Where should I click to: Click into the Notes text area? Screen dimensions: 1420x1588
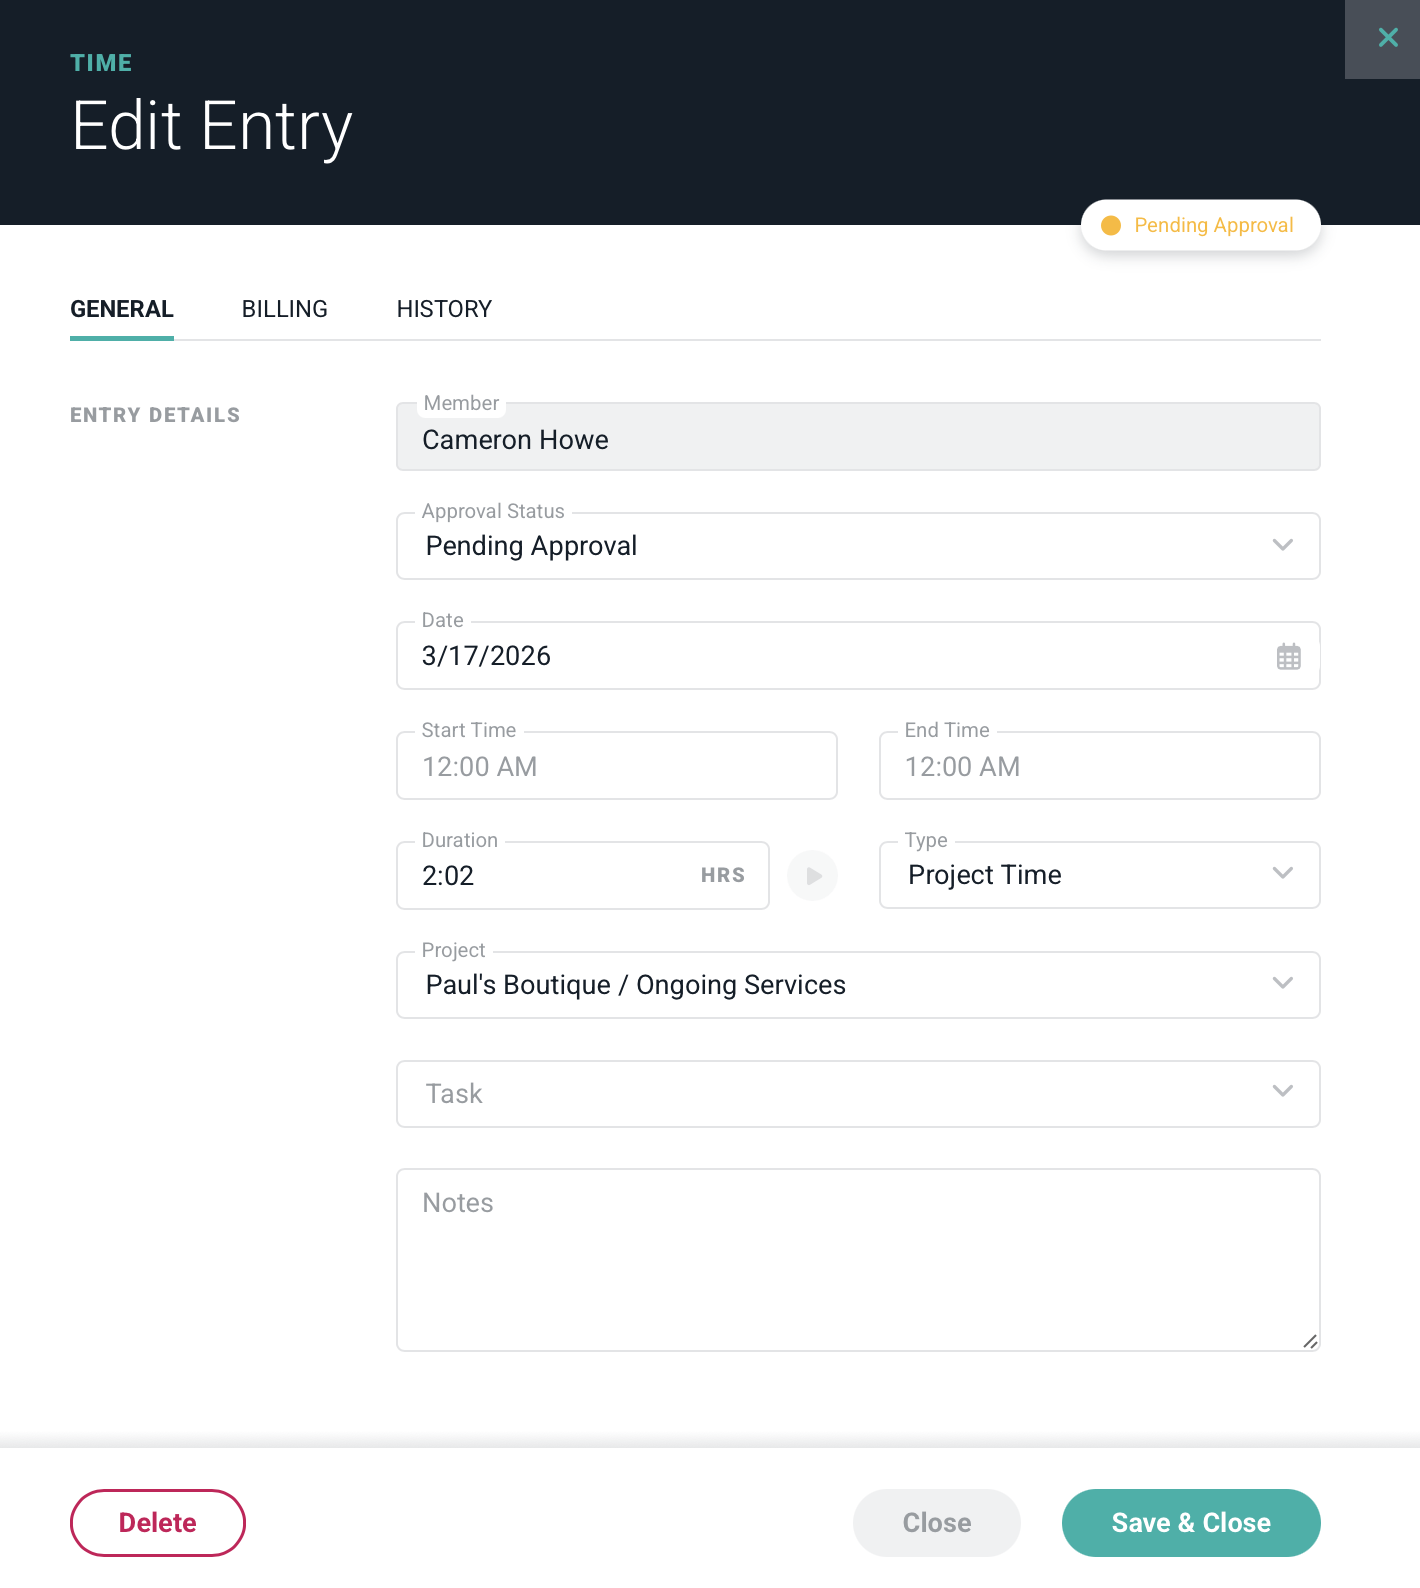pos(857,1260)
